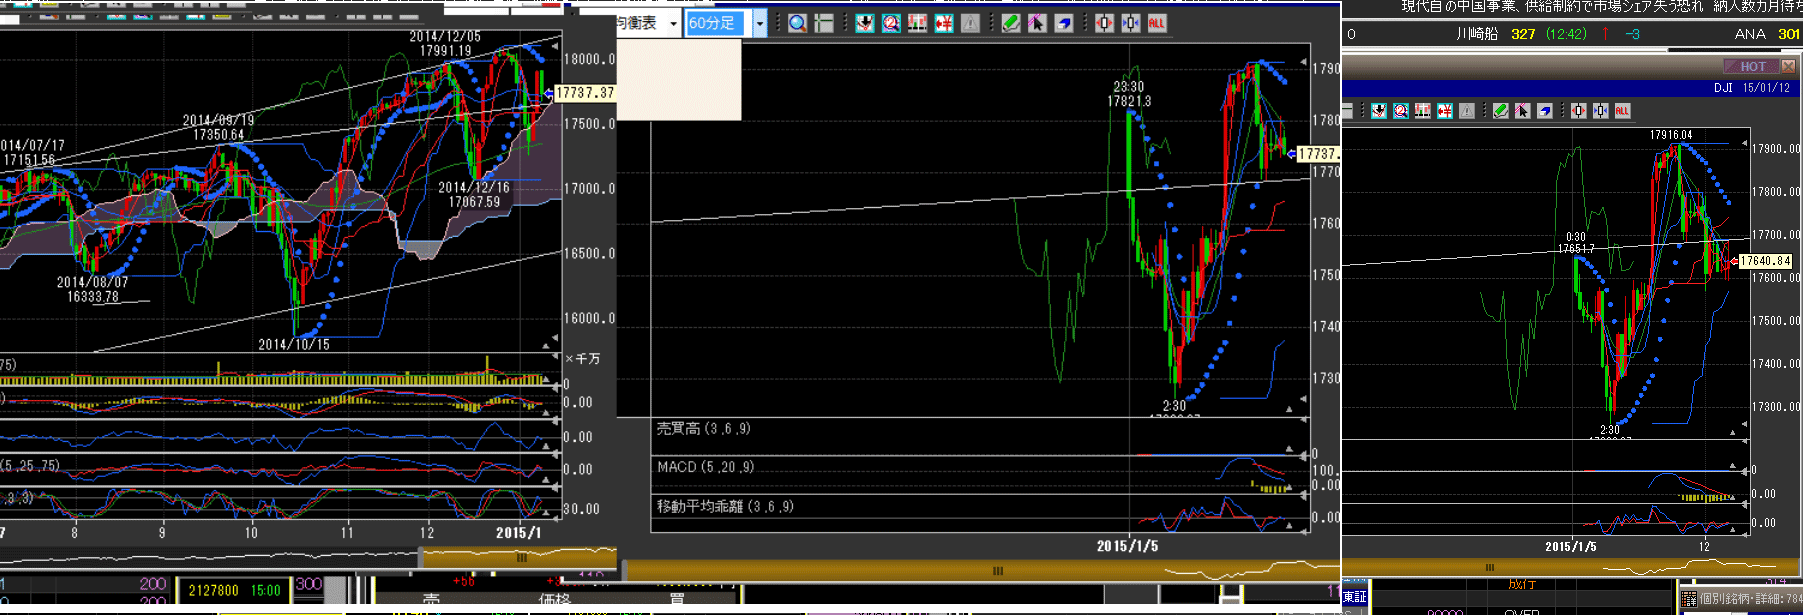1803x615 pixels.
Task: Click the red ALL icon in DJI chart toolbar
Action: (1622, 111)
